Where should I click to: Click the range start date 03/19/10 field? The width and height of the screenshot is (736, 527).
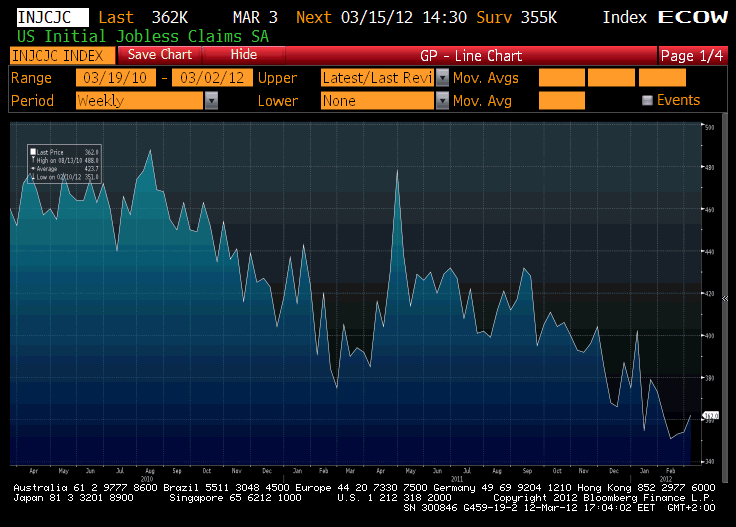pos(115,77)
